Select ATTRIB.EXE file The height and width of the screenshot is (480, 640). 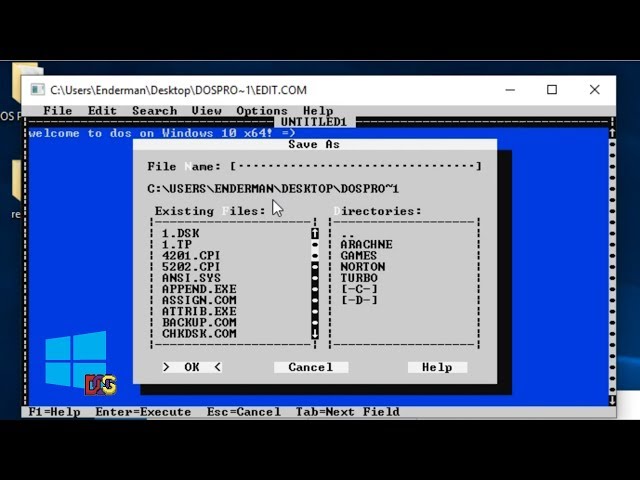tap(199, 311)
